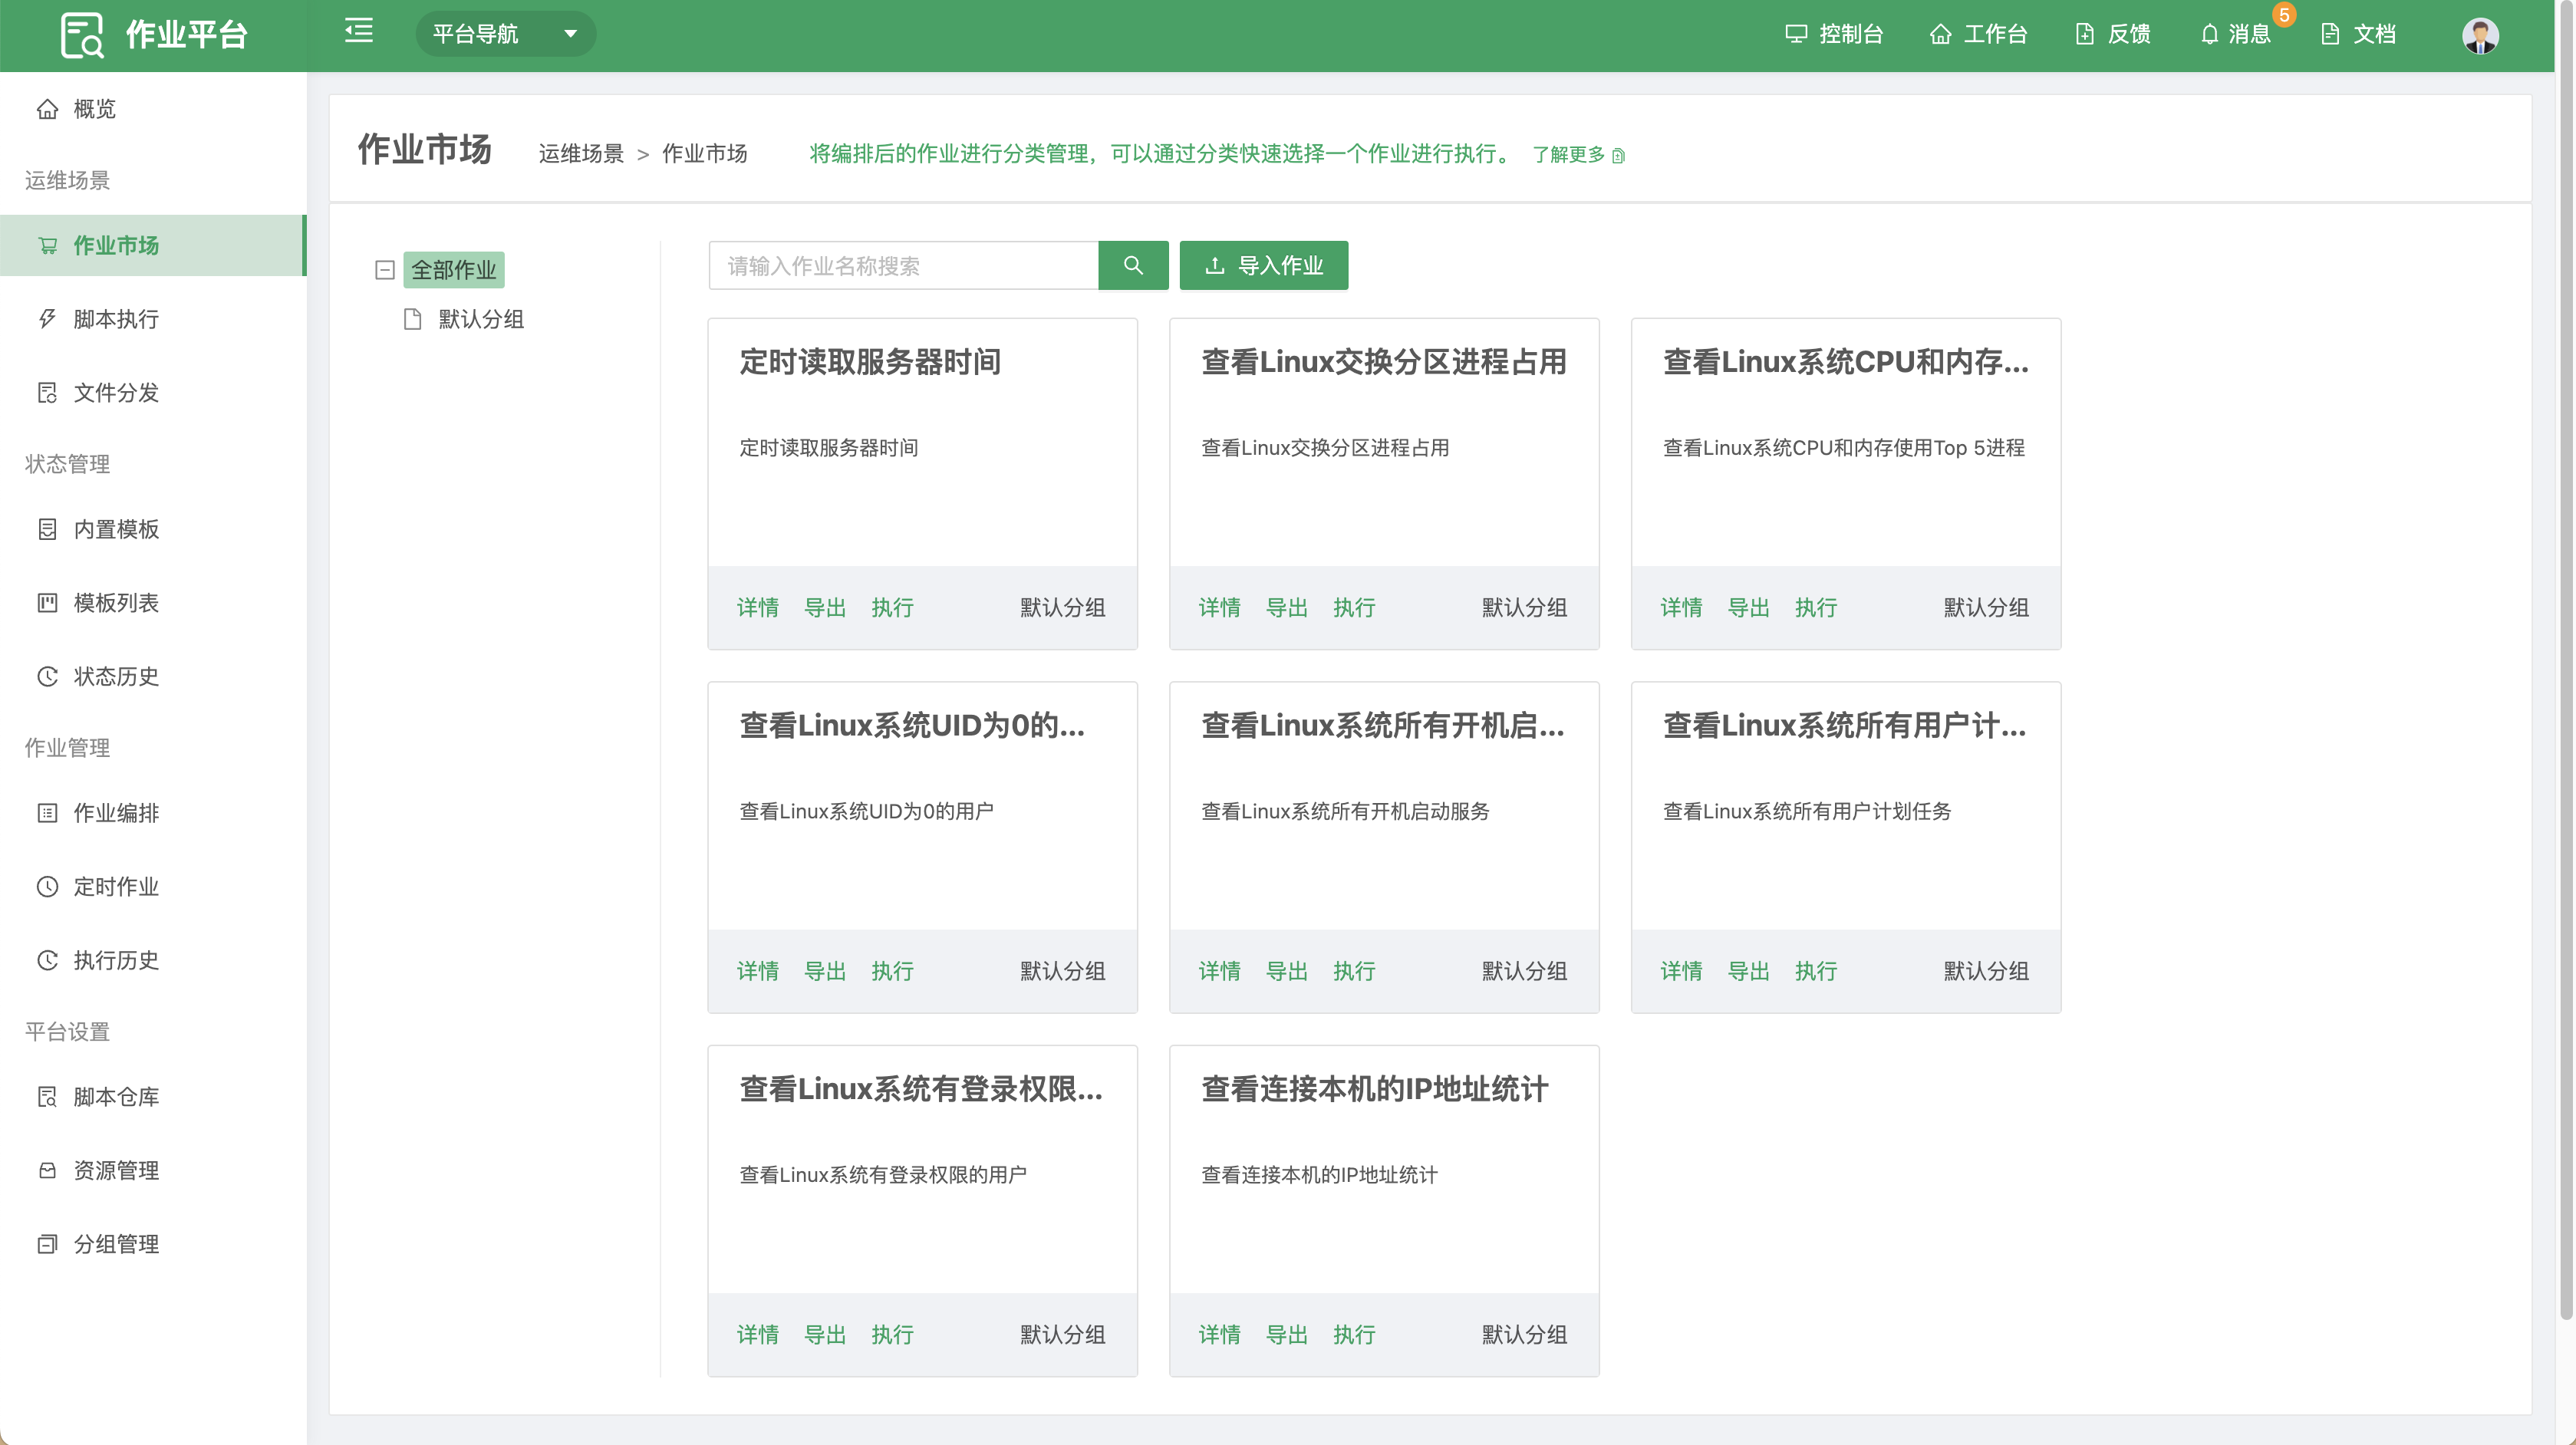Select 作业市场 in the sidebar
2576x1445 pixels.
[x=153, y=245]
